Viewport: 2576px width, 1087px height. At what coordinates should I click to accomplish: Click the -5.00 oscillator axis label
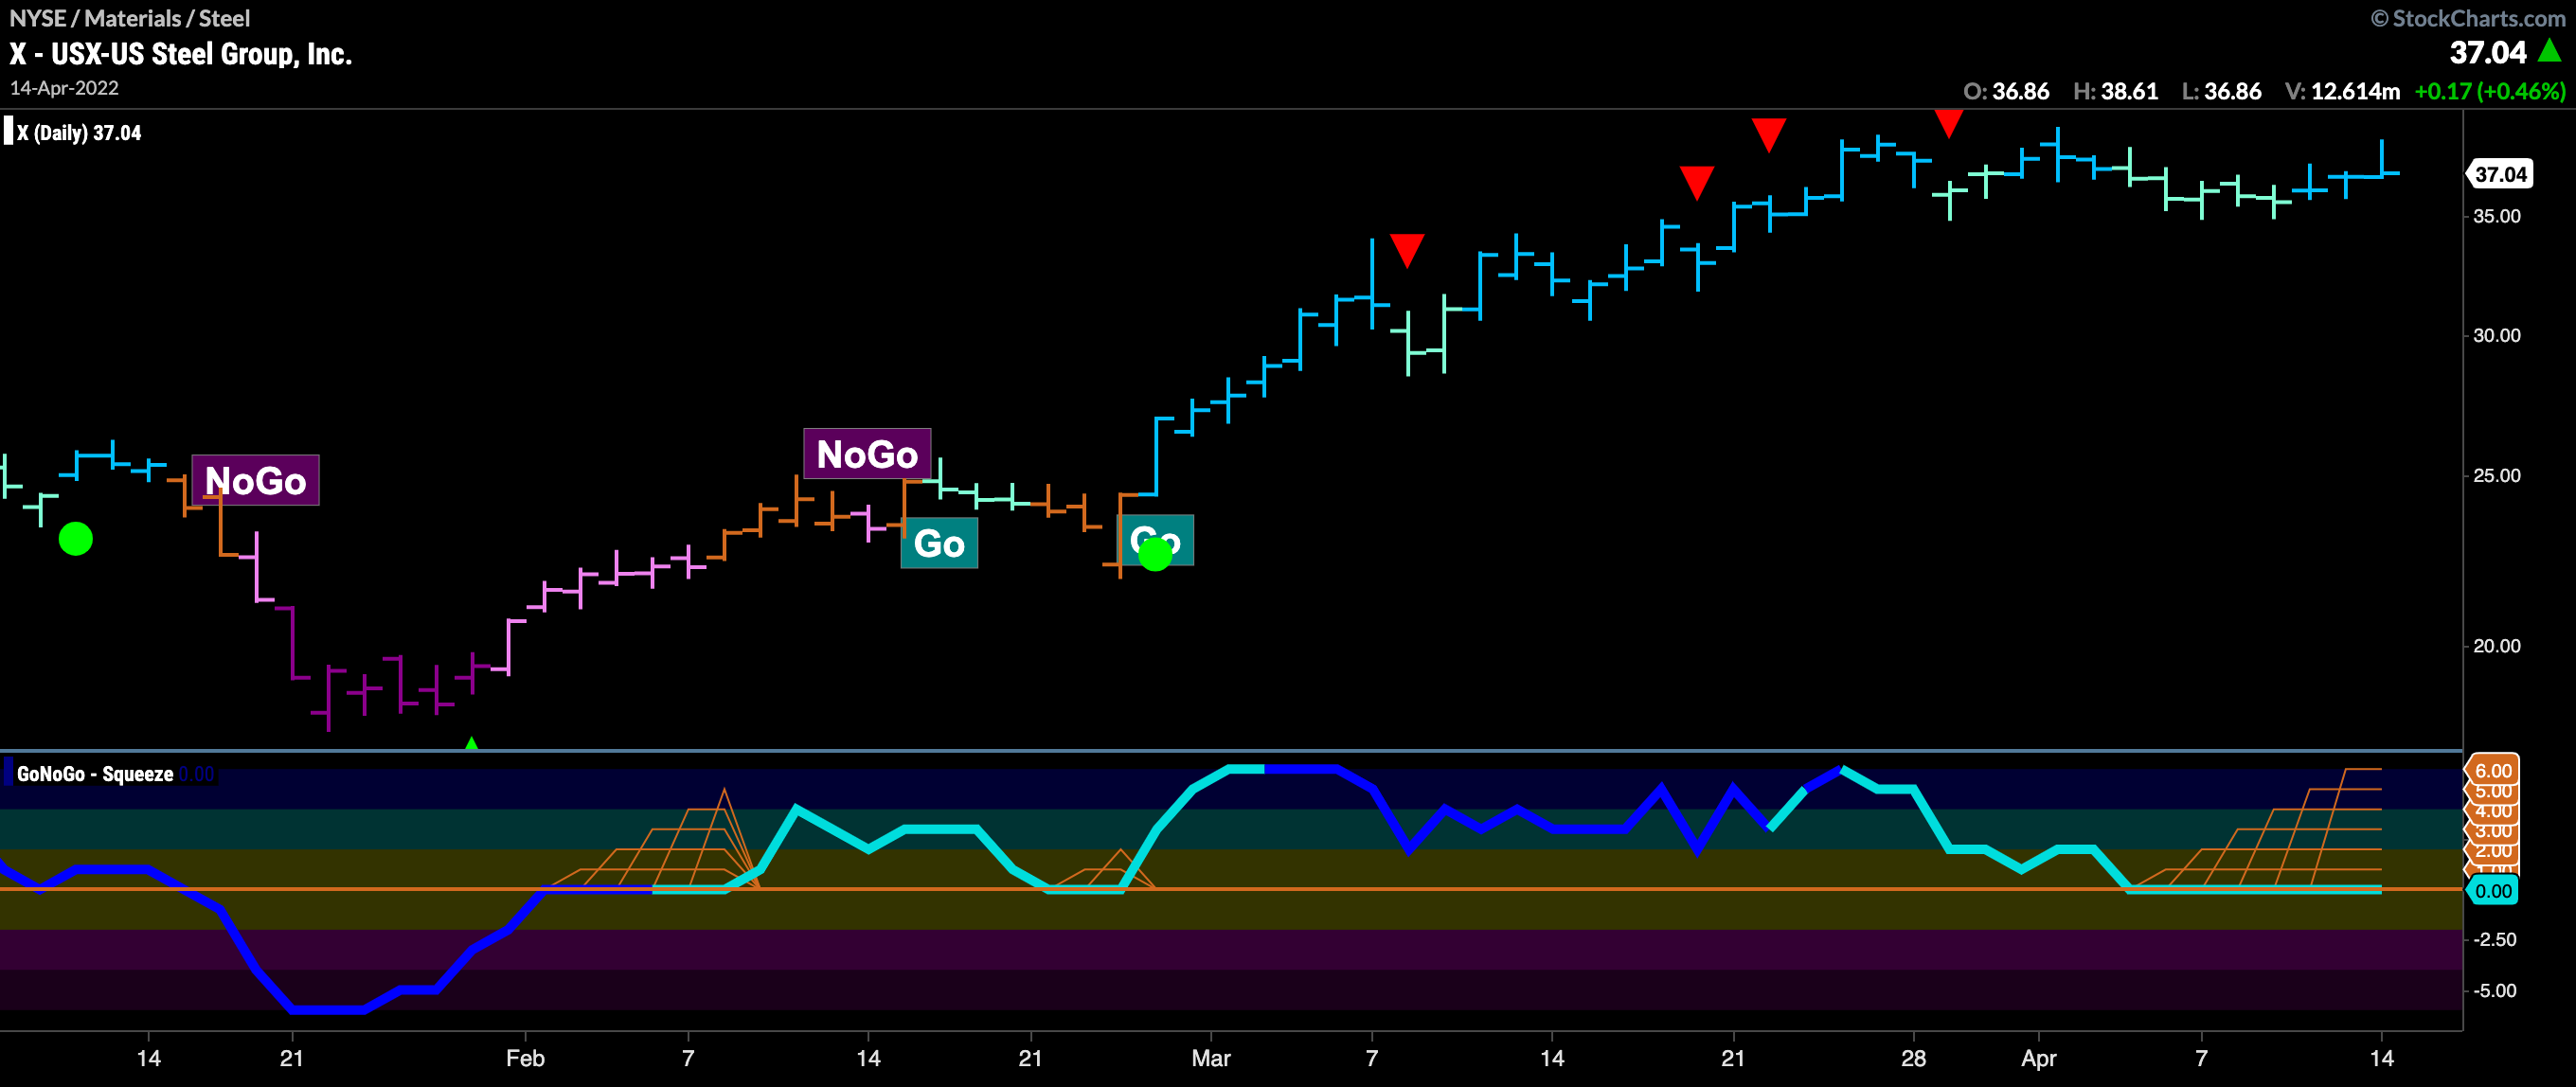2494,990
